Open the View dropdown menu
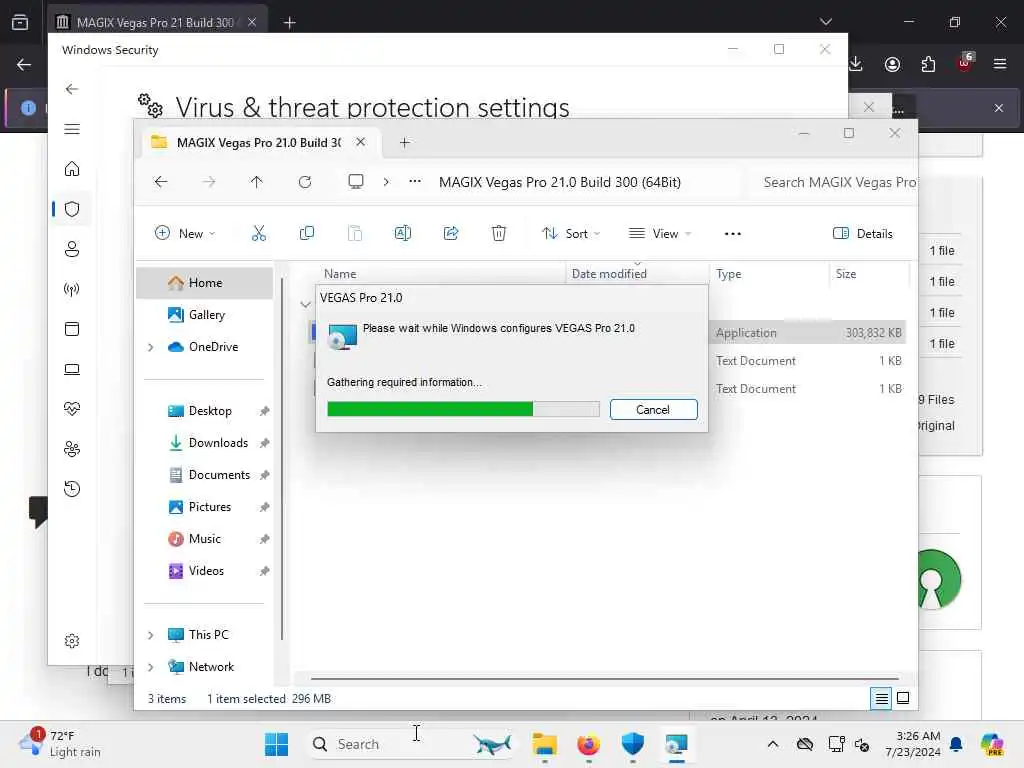 660,234
